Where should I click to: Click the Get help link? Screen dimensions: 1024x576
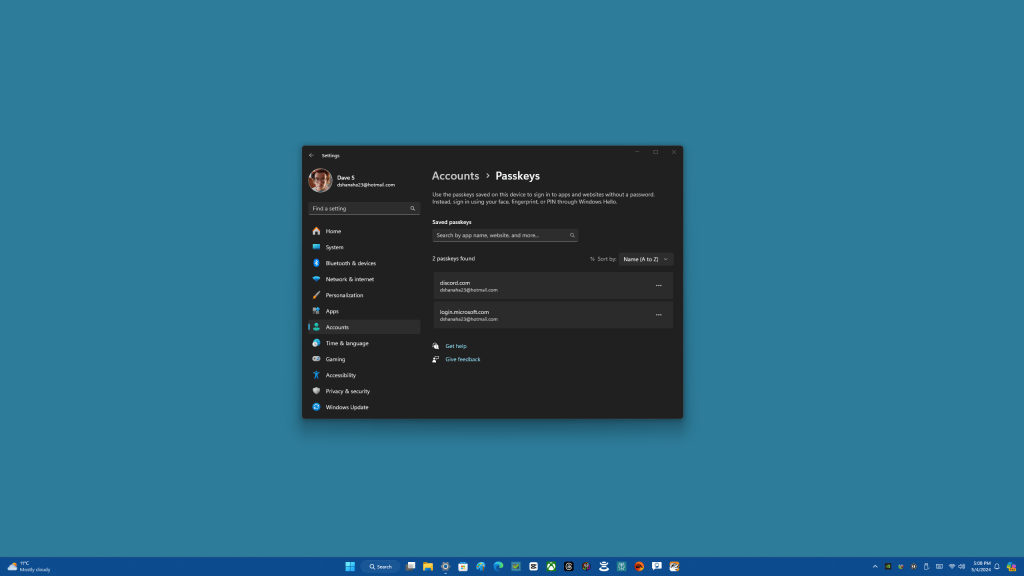[457, 345]
